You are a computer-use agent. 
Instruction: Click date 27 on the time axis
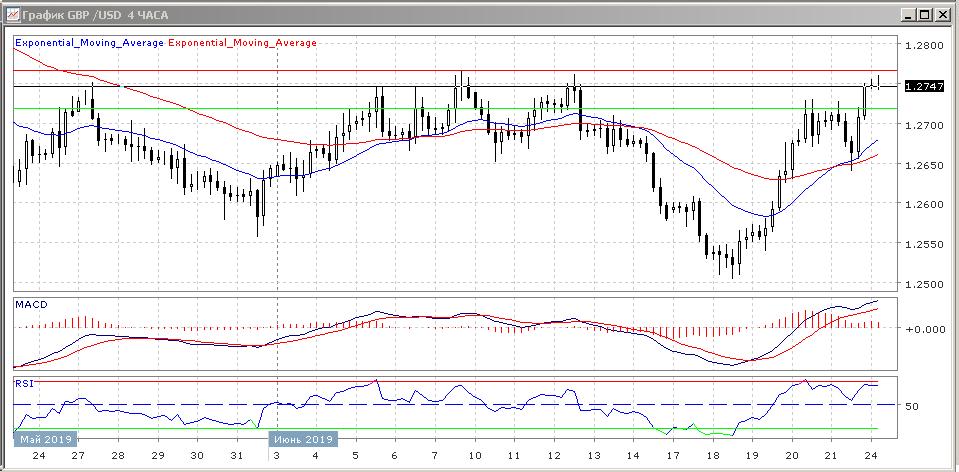coord(76,455)
